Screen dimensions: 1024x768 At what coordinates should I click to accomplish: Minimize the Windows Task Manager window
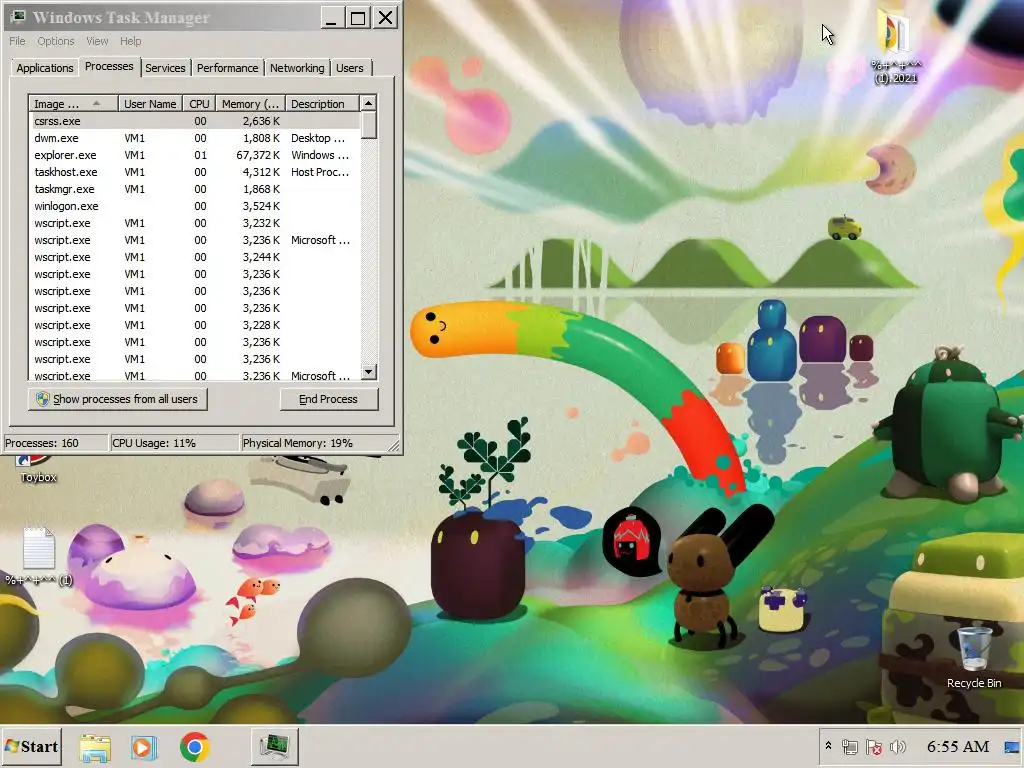tap(332, 18)
